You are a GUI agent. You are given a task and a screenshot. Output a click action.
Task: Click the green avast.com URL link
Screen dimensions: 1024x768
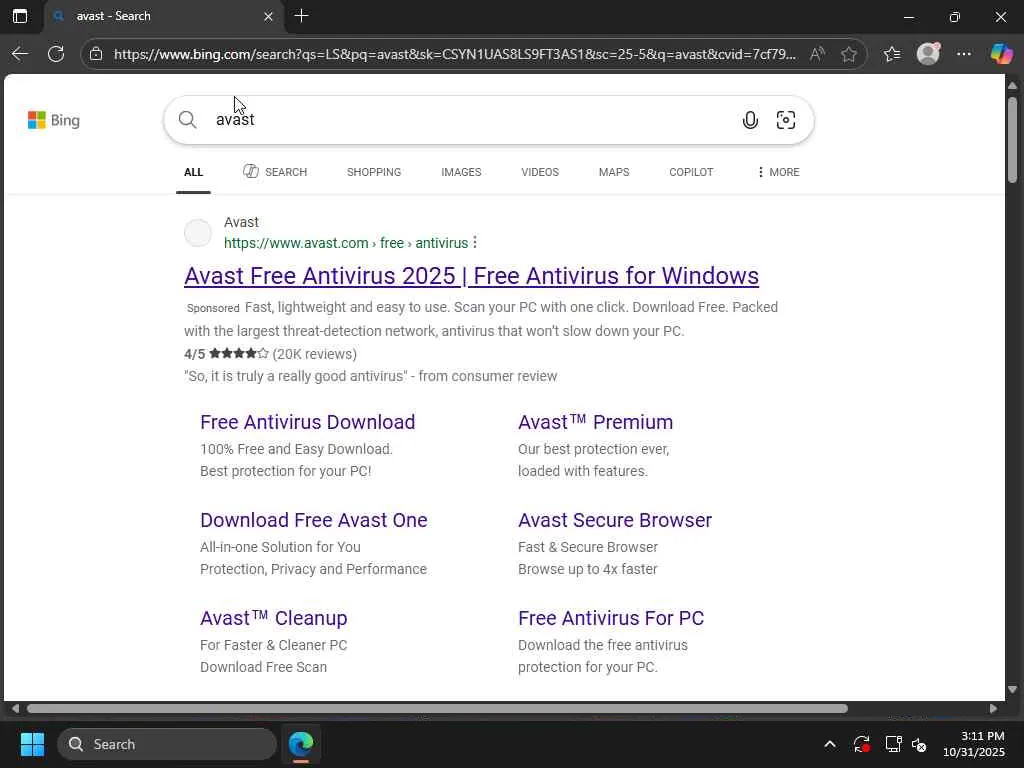click(346, 243)
